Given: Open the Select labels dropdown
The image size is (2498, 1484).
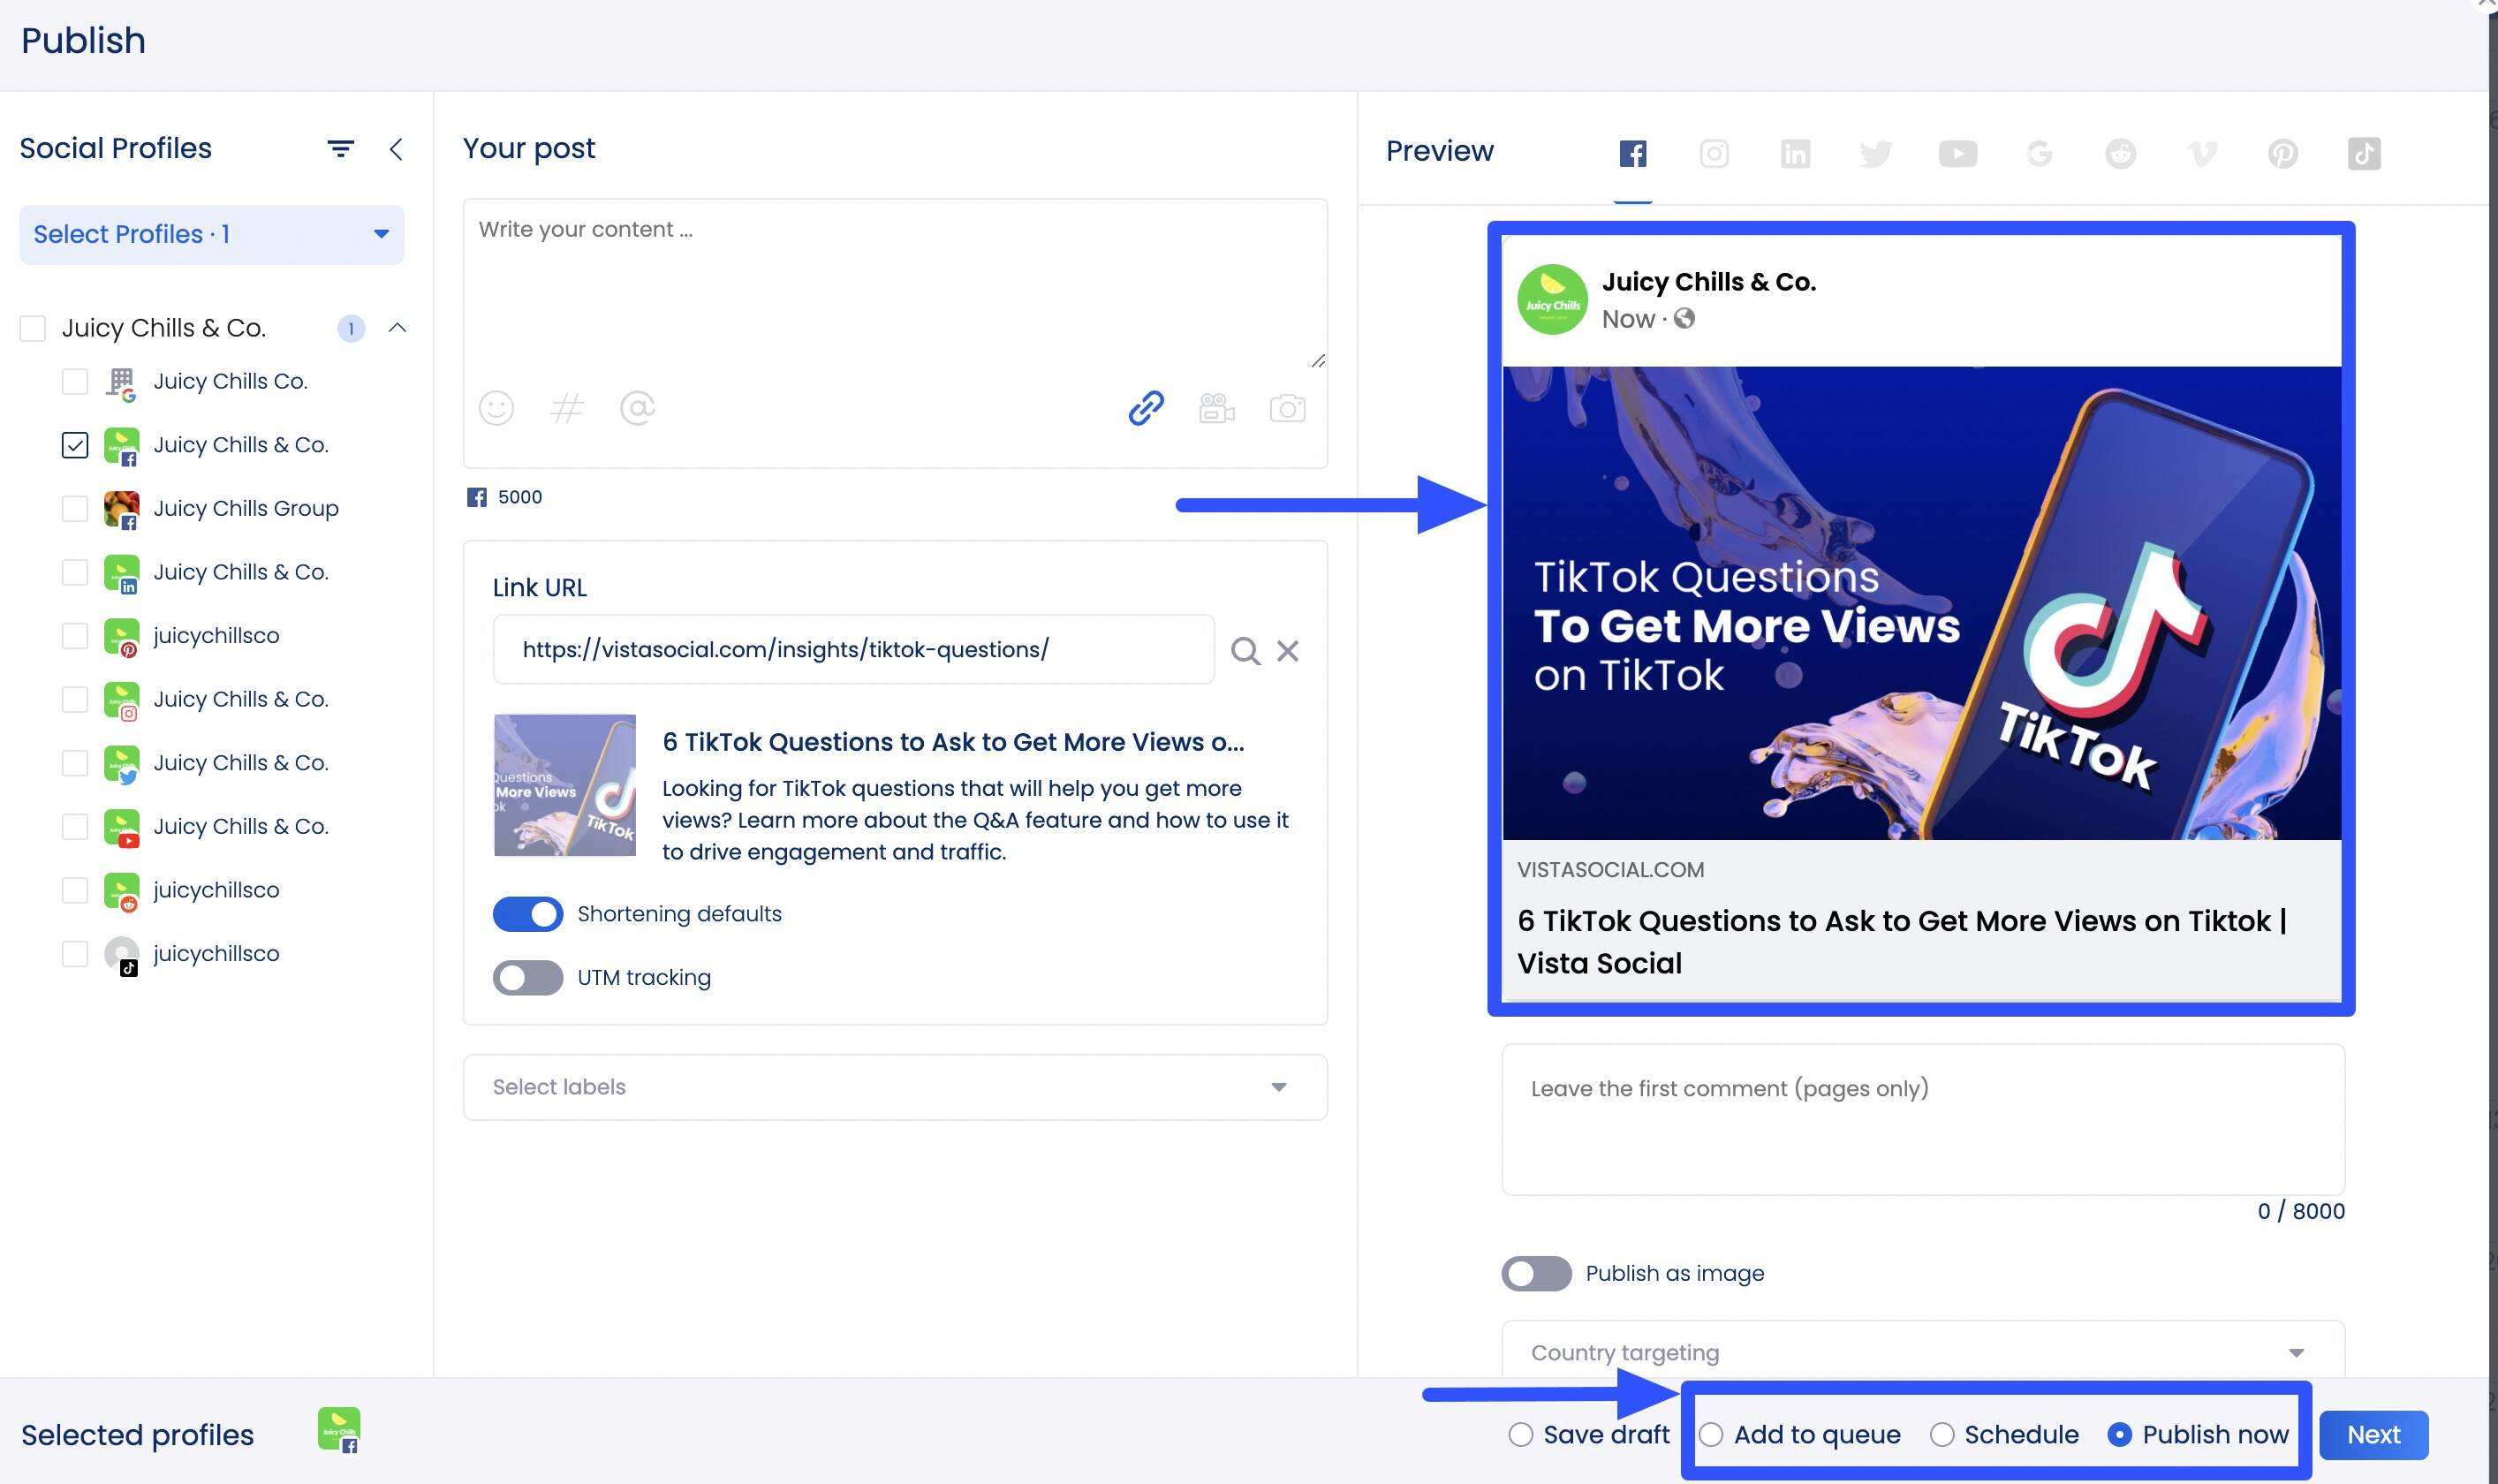Looking at the screenshot, I should (895, 1087).
